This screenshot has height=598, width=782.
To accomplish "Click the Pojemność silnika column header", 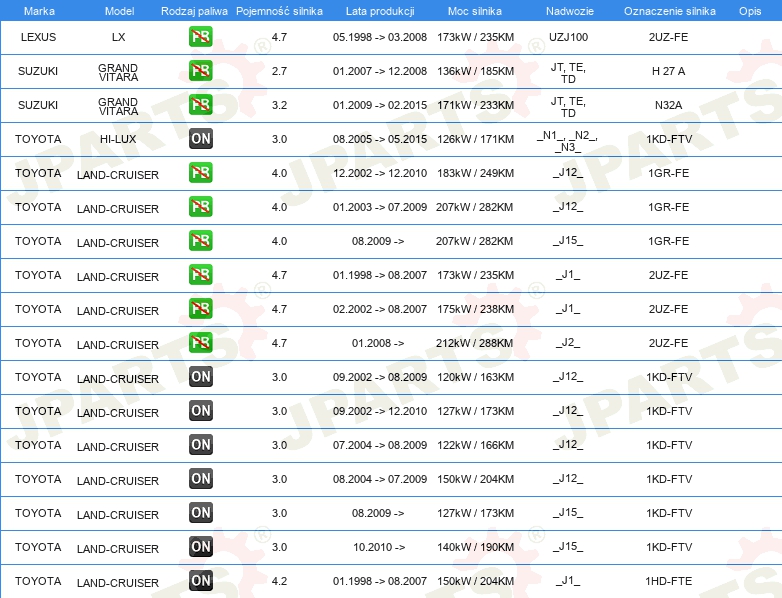I will (279, 11).
